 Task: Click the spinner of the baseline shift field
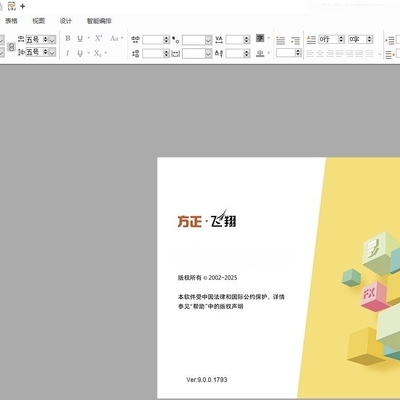[x=247, y=53]
